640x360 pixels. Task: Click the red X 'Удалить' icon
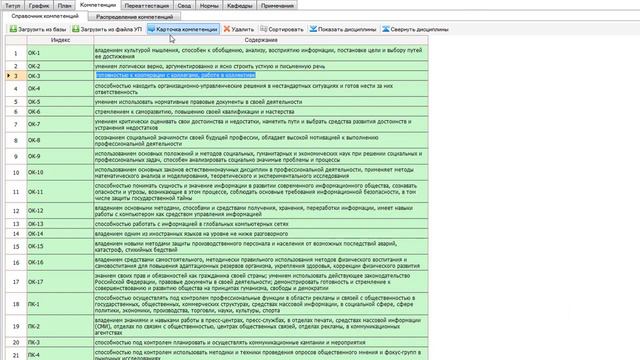click(227, 29)
